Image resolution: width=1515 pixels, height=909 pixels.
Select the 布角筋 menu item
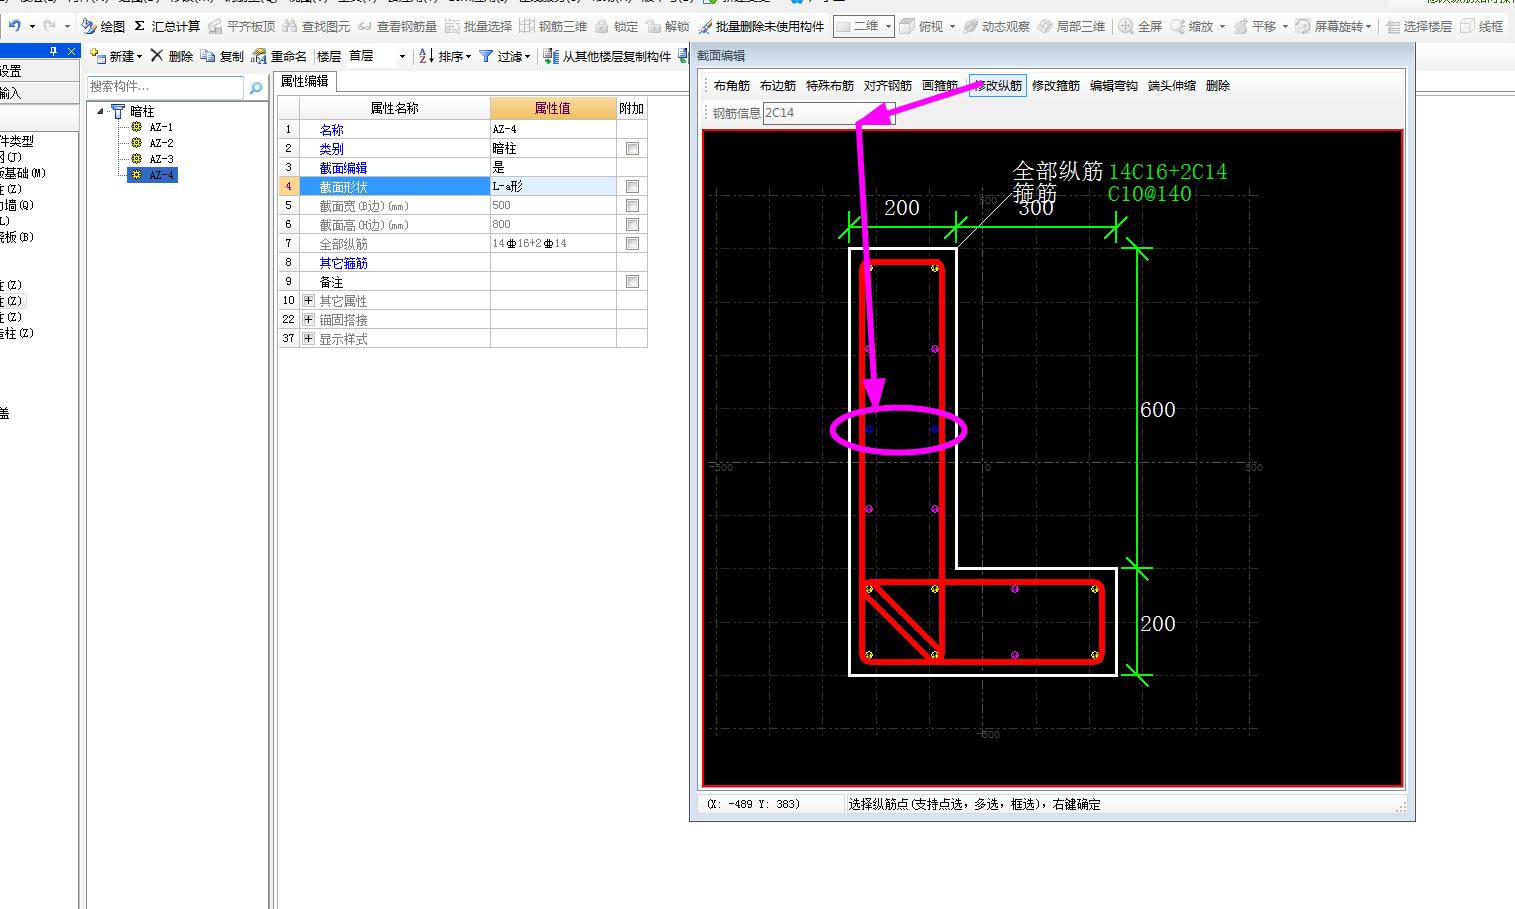tap(732, 86)
